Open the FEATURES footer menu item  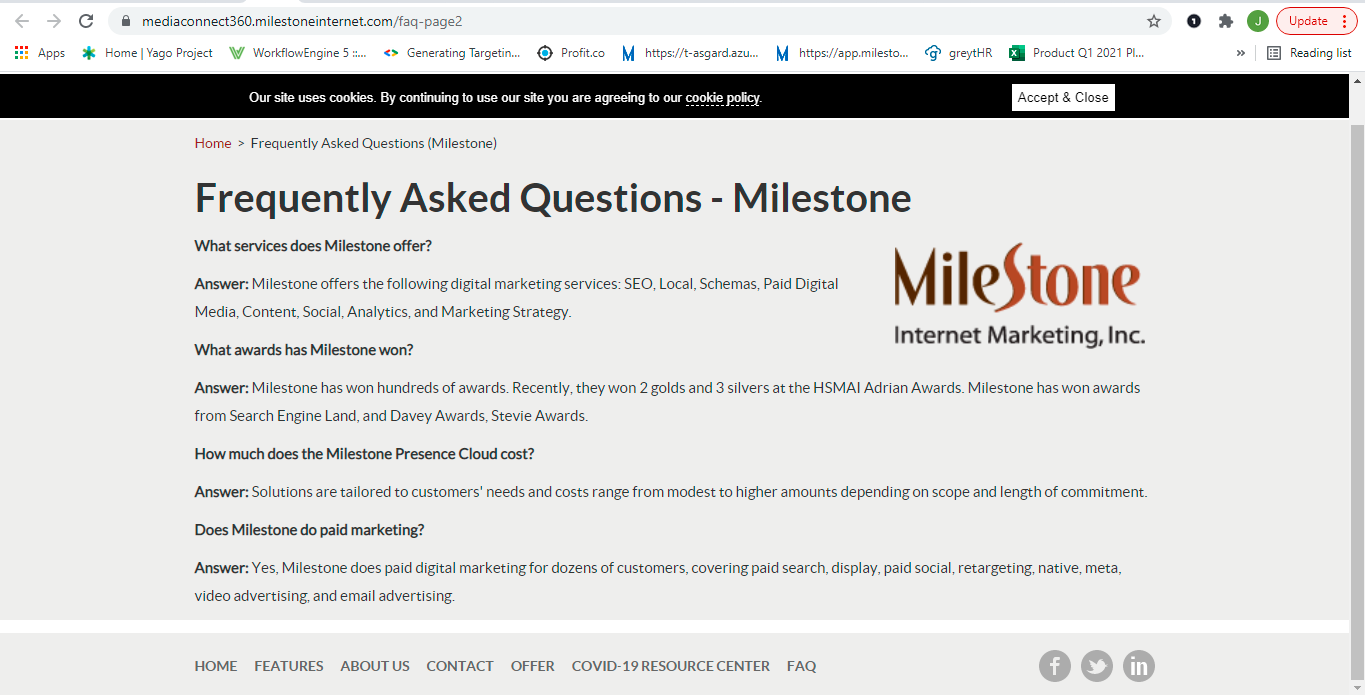tap(289, 666)
